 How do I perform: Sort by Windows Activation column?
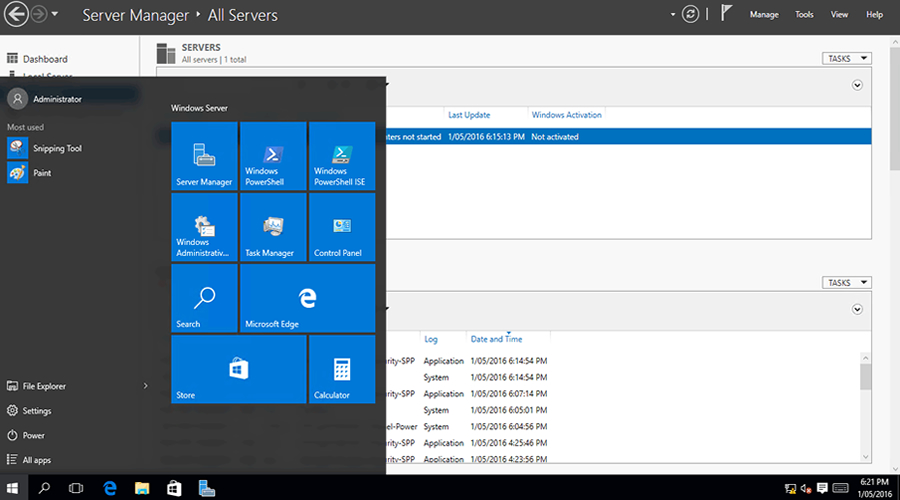click(567, 115)
